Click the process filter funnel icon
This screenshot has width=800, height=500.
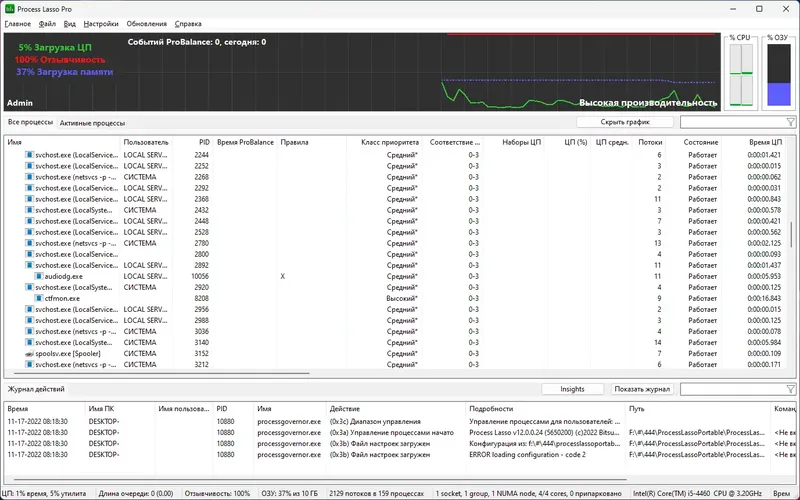(x=790, y=122)
